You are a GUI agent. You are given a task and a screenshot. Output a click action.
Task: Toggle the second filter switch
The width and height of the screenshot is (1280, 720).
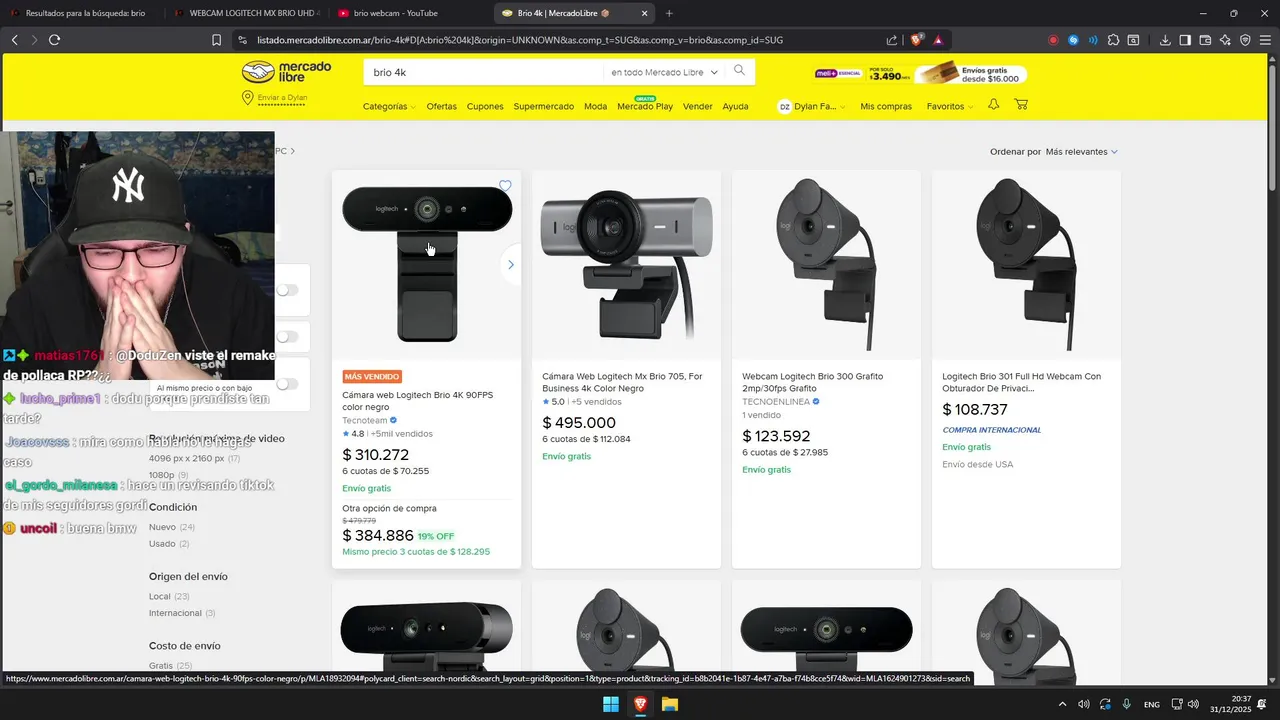point(287,337)
